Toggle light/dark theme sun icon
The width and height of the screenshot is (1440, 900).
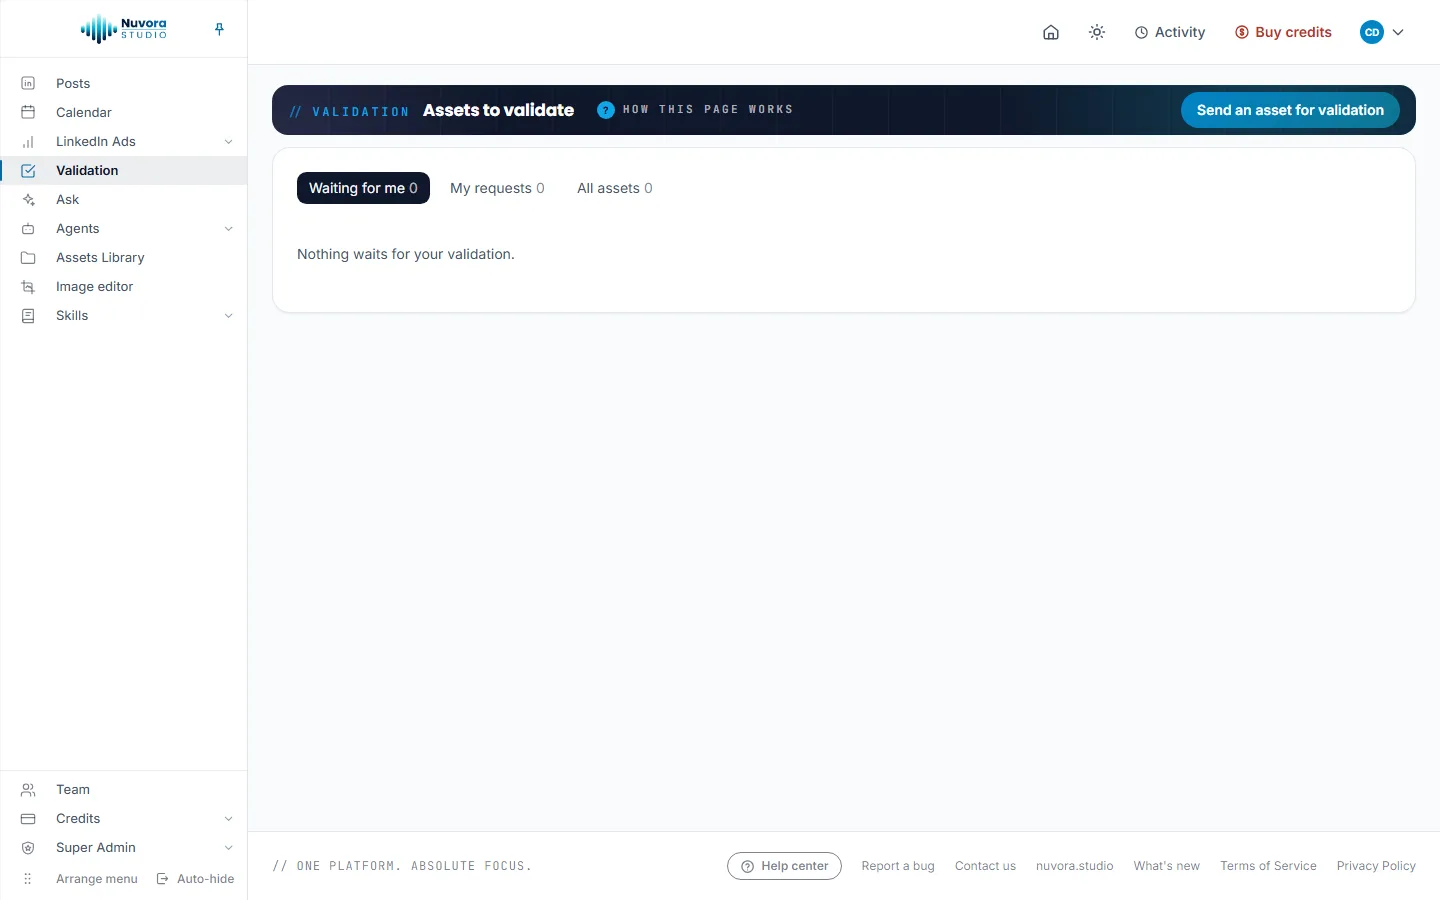point(1097,32)
